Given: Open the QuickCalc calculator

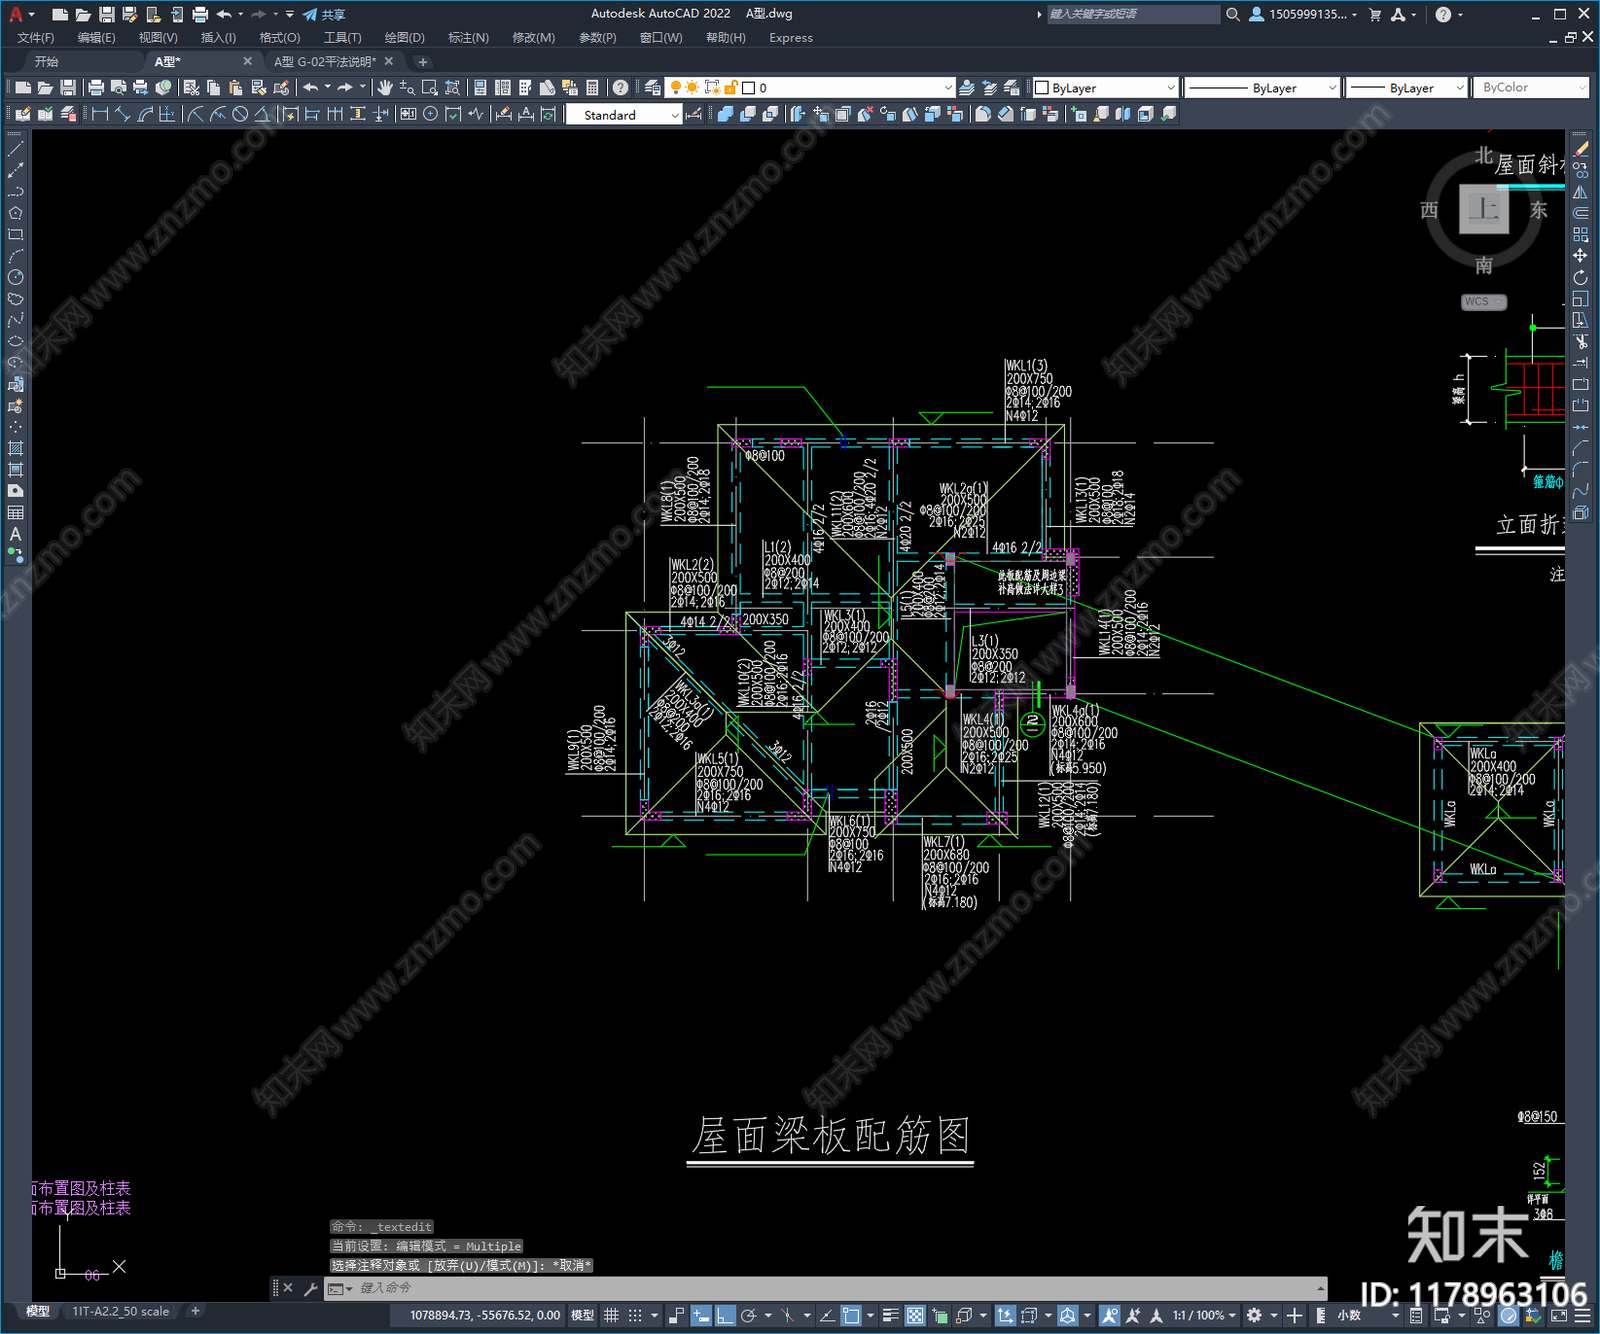Looking at the screenshot, I should (592, 88).
